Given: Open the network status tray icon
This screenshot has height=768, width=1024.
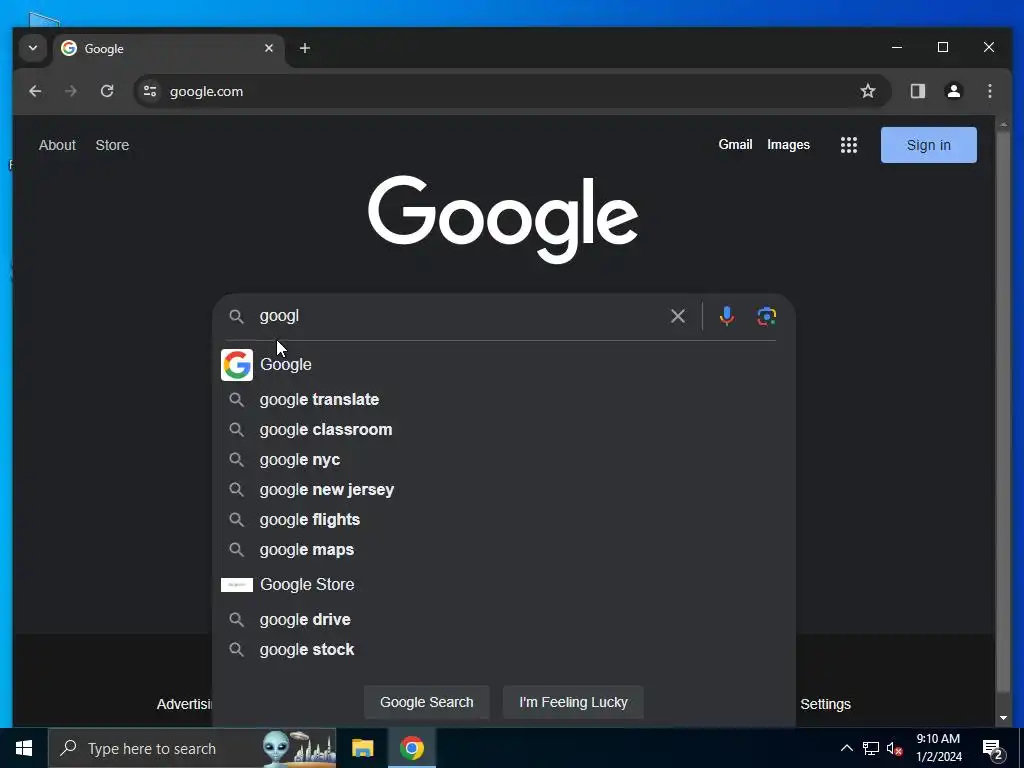Looking at the screenshot, I should (x=871, y=748).
